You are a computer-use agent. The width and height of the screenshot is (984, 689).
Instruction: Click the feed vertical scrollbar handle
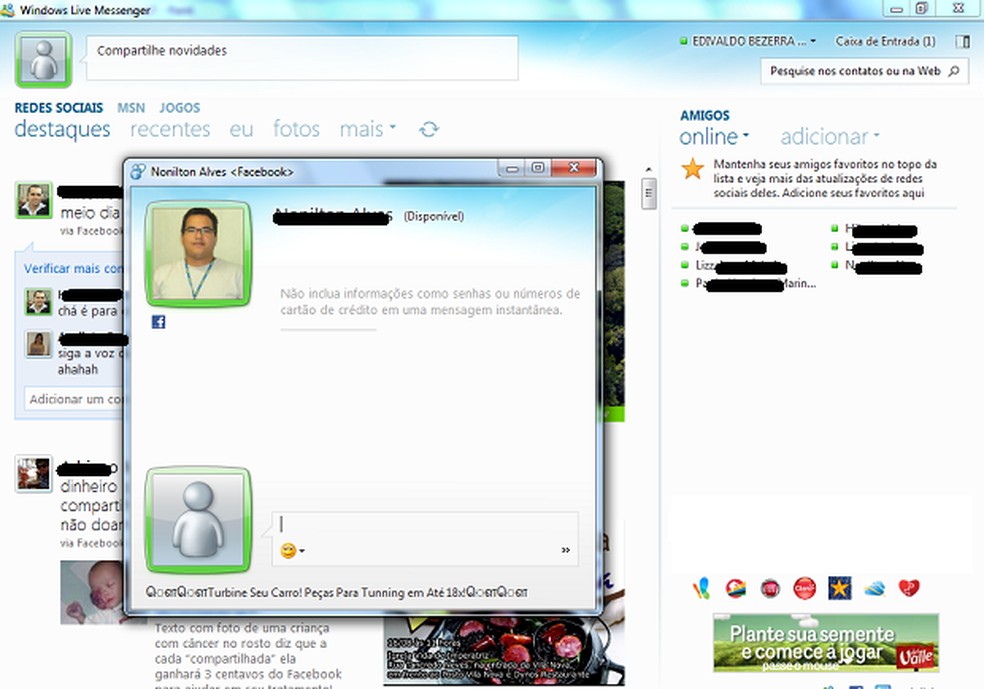click(x=648, y=193)
